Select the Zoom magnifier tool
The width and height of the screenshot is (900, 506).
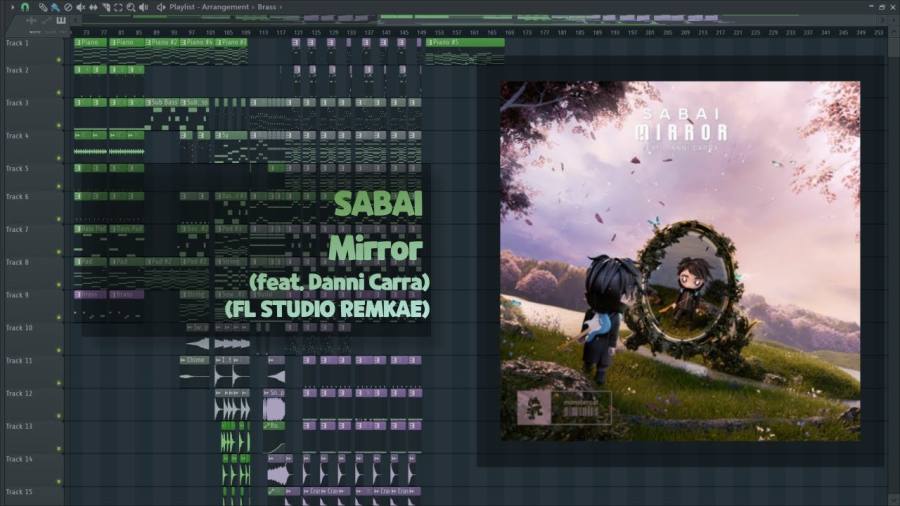tap(131, 7)
